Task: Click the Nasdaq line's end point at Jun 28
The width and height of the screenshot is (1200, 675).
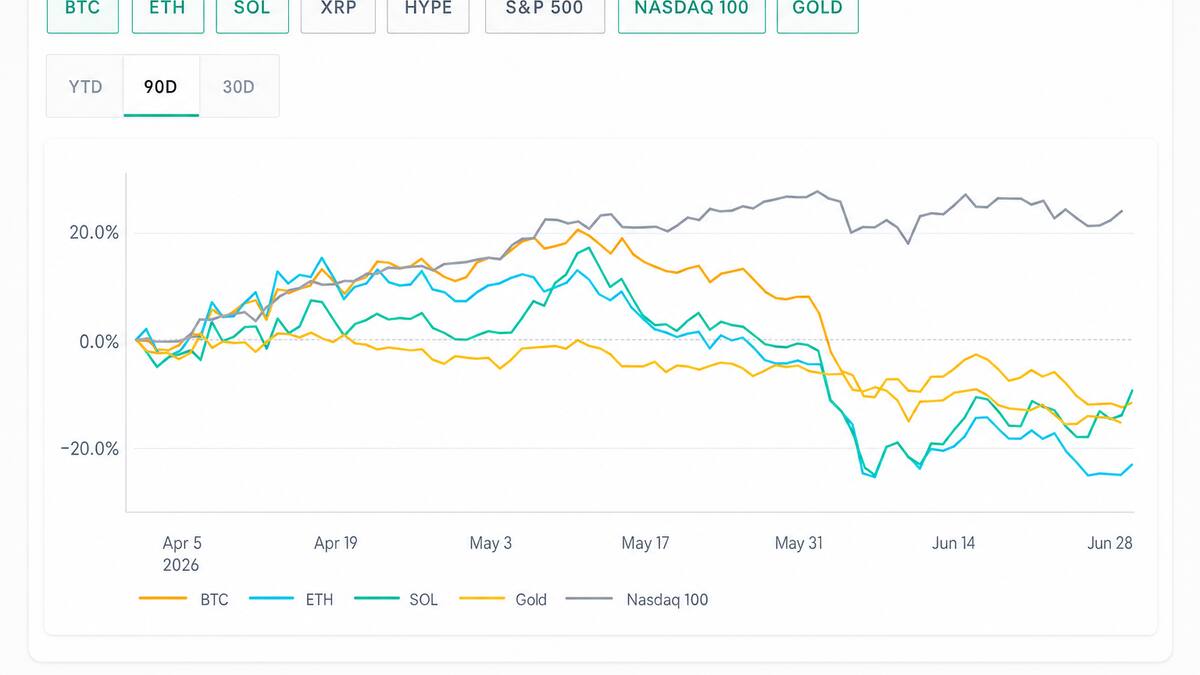Action: tap(1121, 211)
